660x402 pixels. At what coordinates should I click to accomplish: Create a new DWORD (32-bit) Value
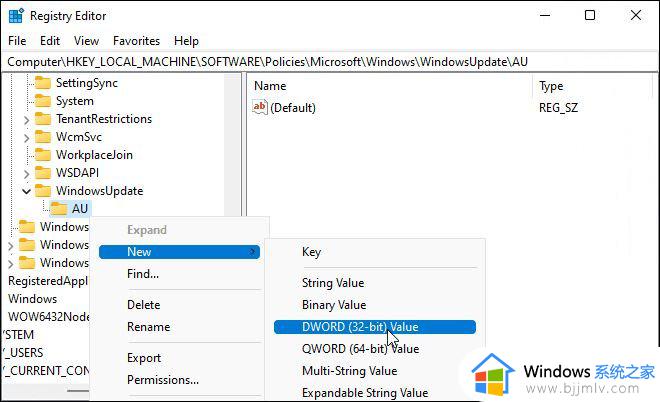[375, 327]
